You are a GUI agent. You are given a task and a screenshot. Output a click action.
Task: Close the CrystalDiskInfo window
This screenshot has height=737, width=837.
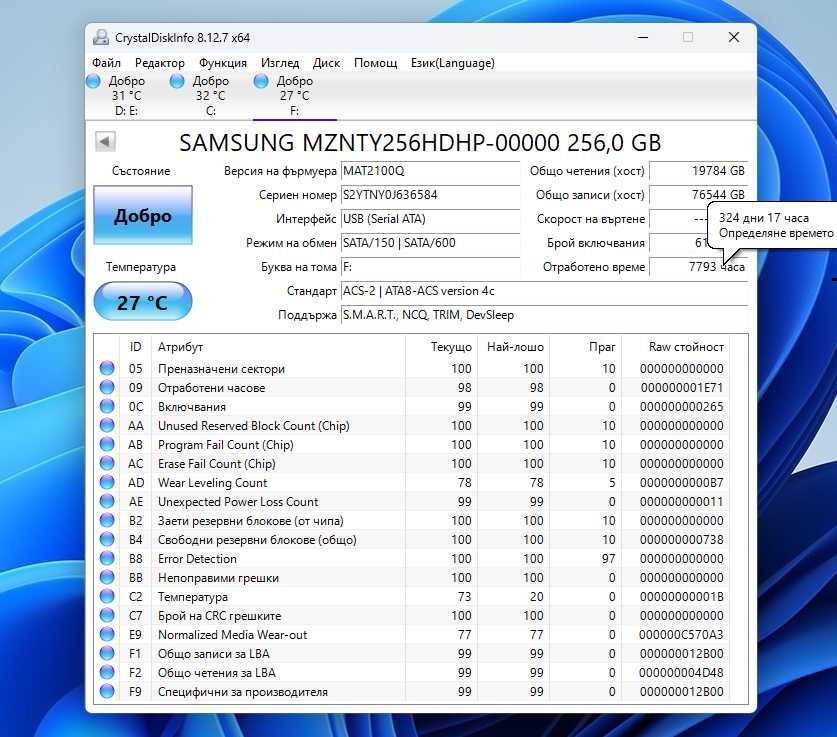point(734,37)
